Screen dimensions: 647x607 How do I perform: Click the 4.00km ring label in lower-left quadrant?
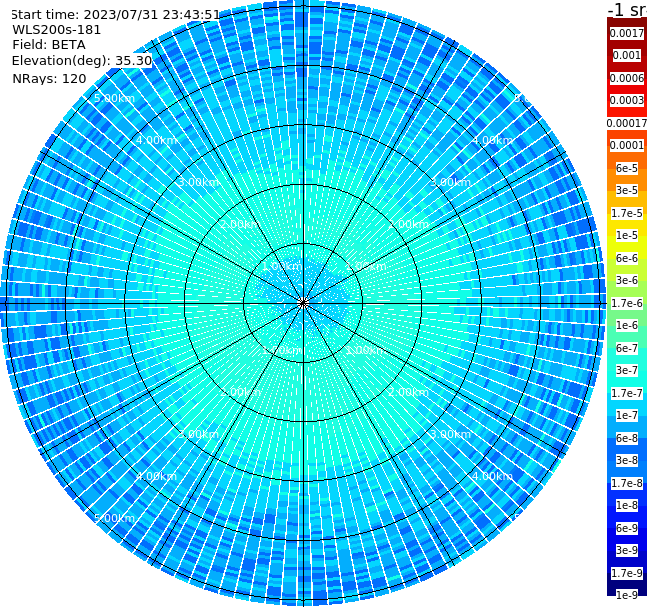coord(156,476)
